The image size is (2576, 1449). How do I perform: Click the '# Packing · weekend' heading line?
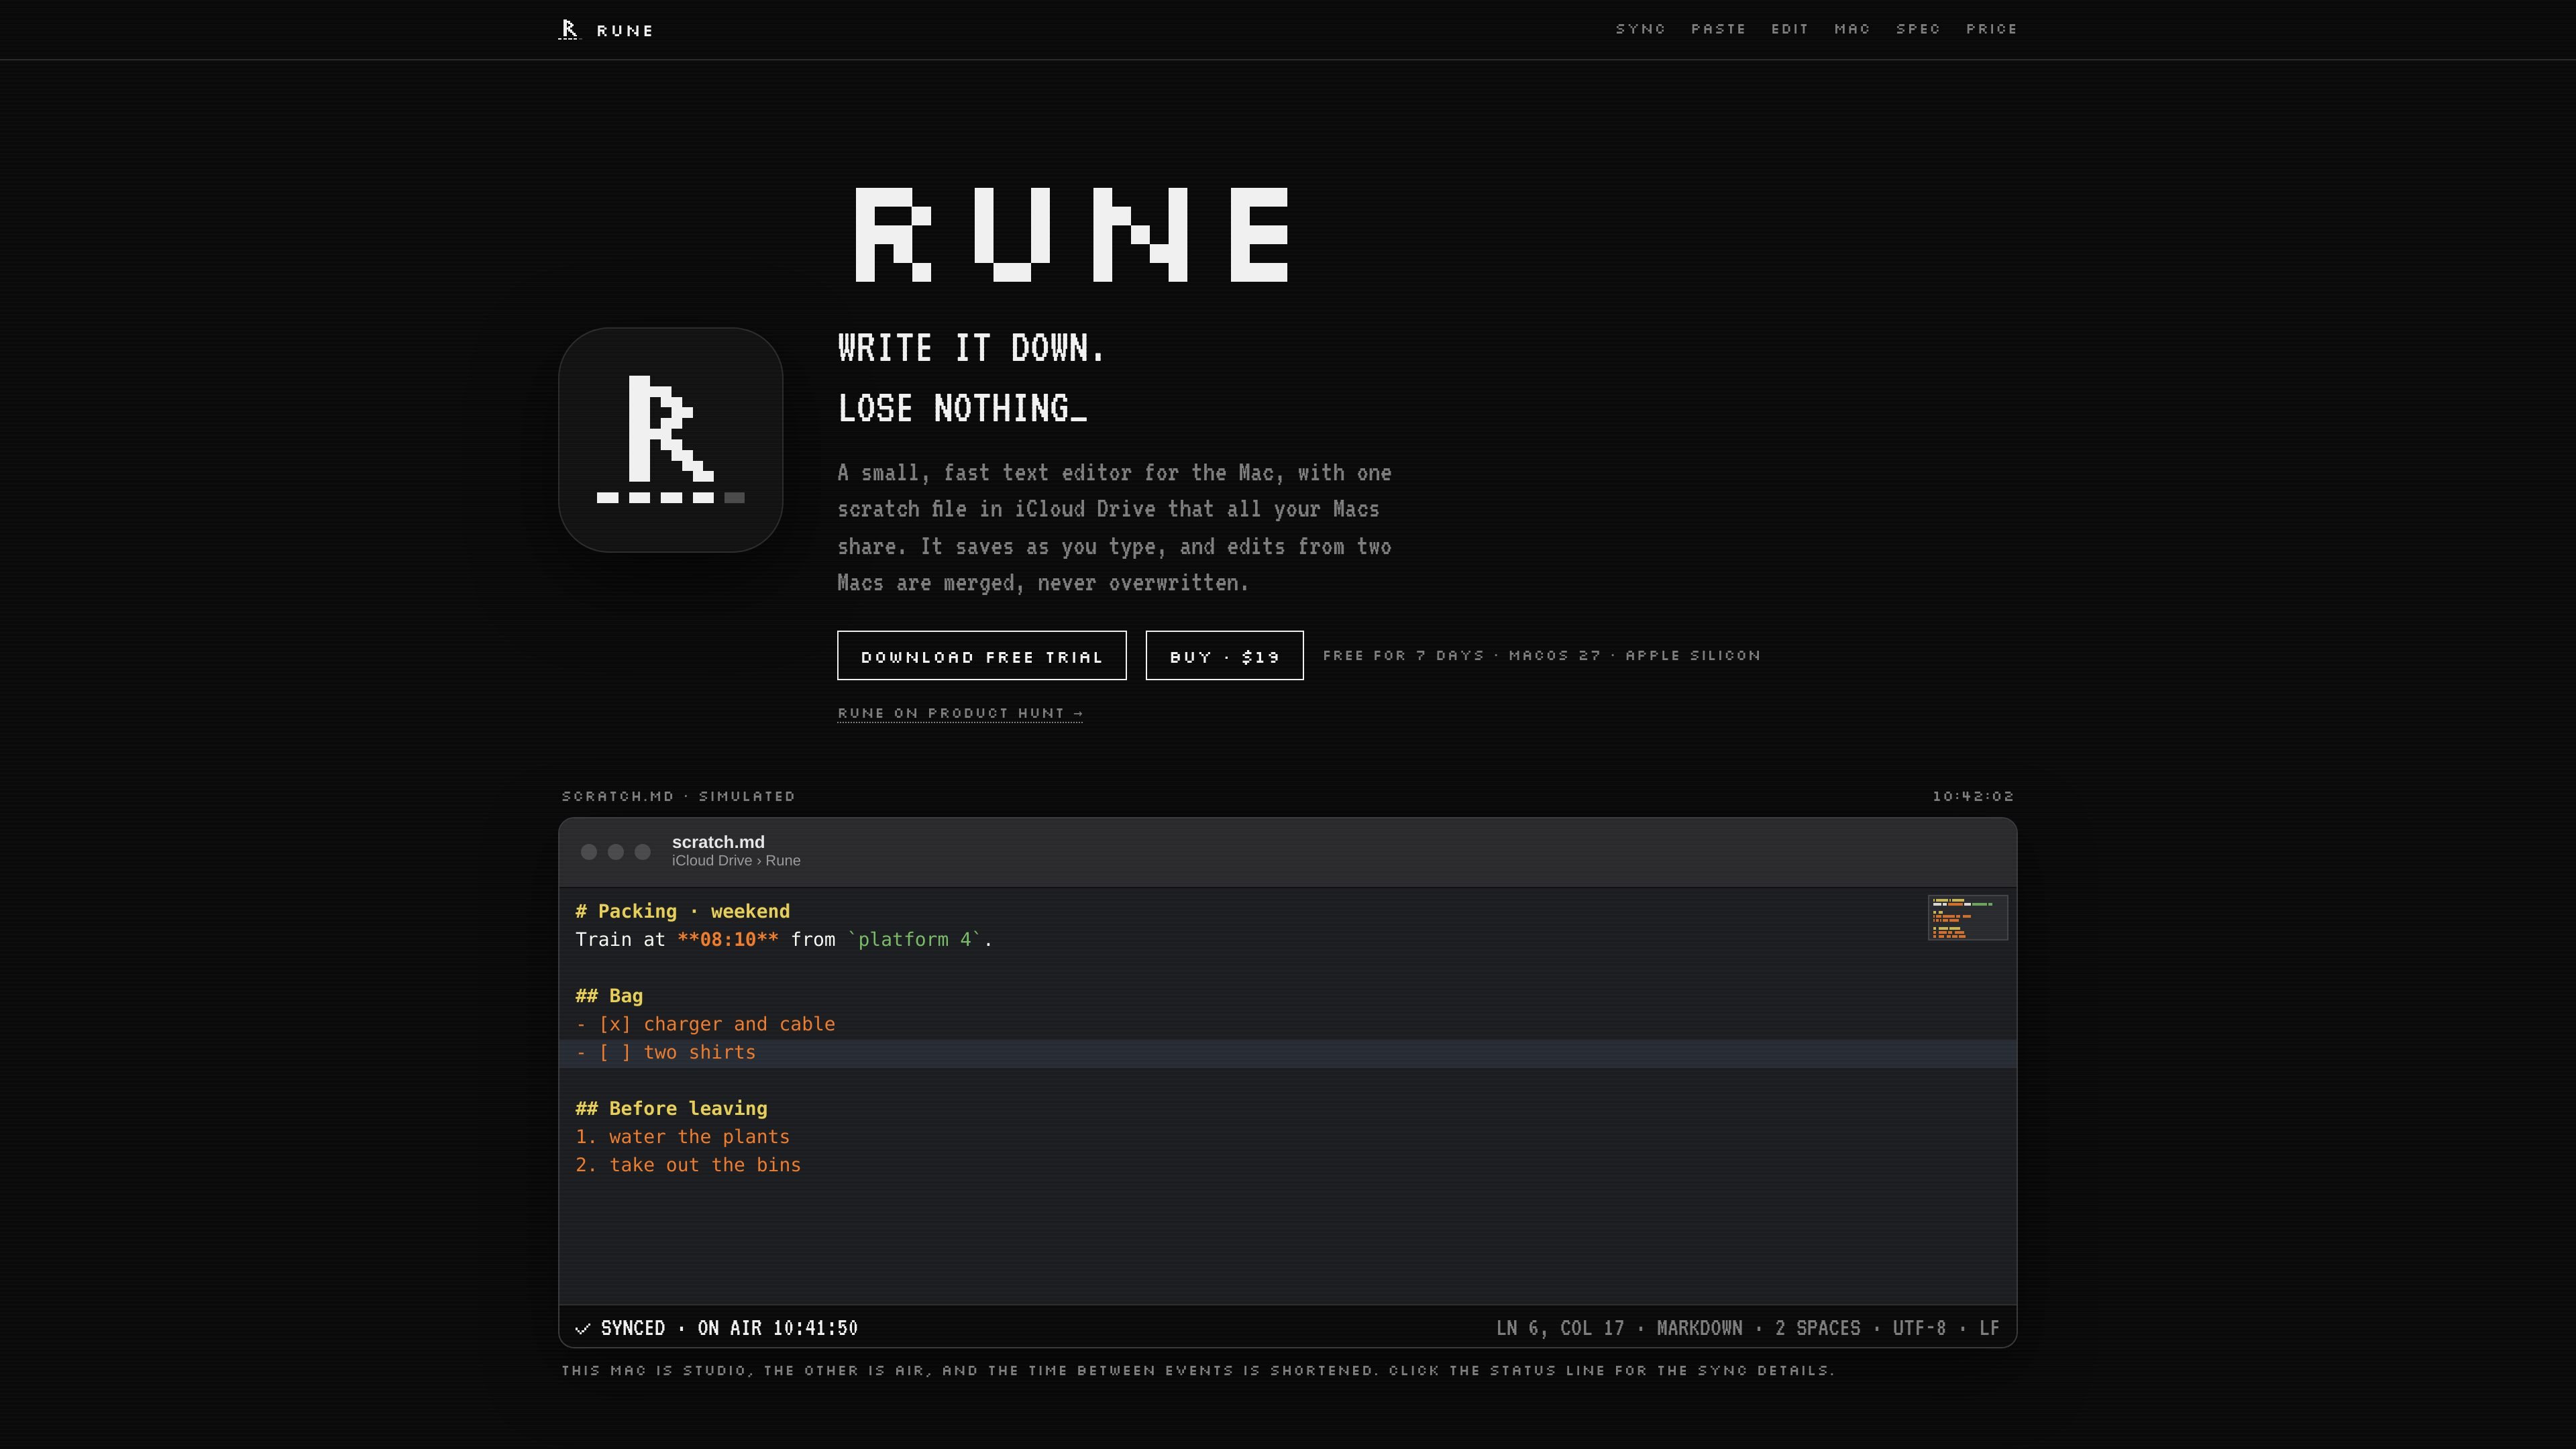point(683,911)
